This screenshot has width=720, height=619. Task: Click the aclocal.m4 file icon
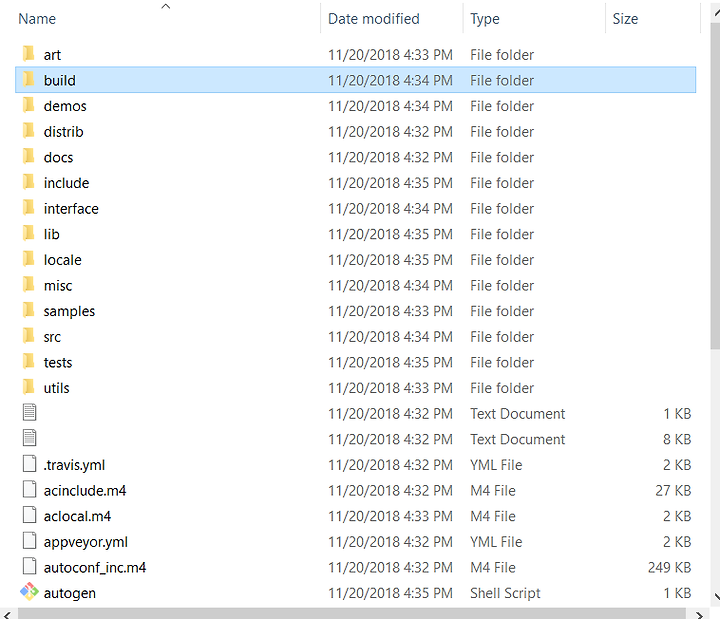tap(29, 515)
